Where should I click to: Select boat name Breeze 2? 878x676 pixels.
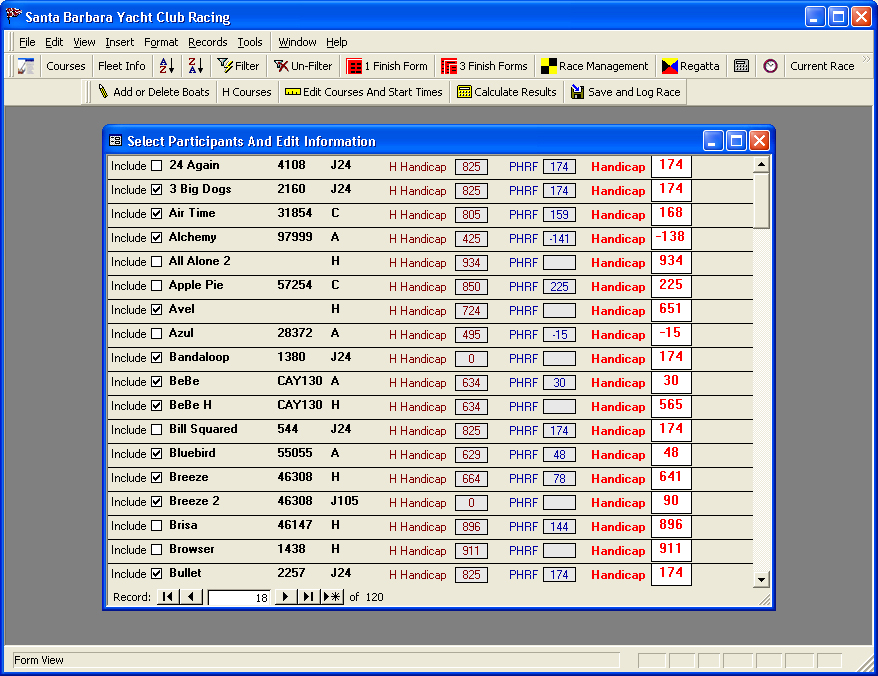[x=194, y=501]
